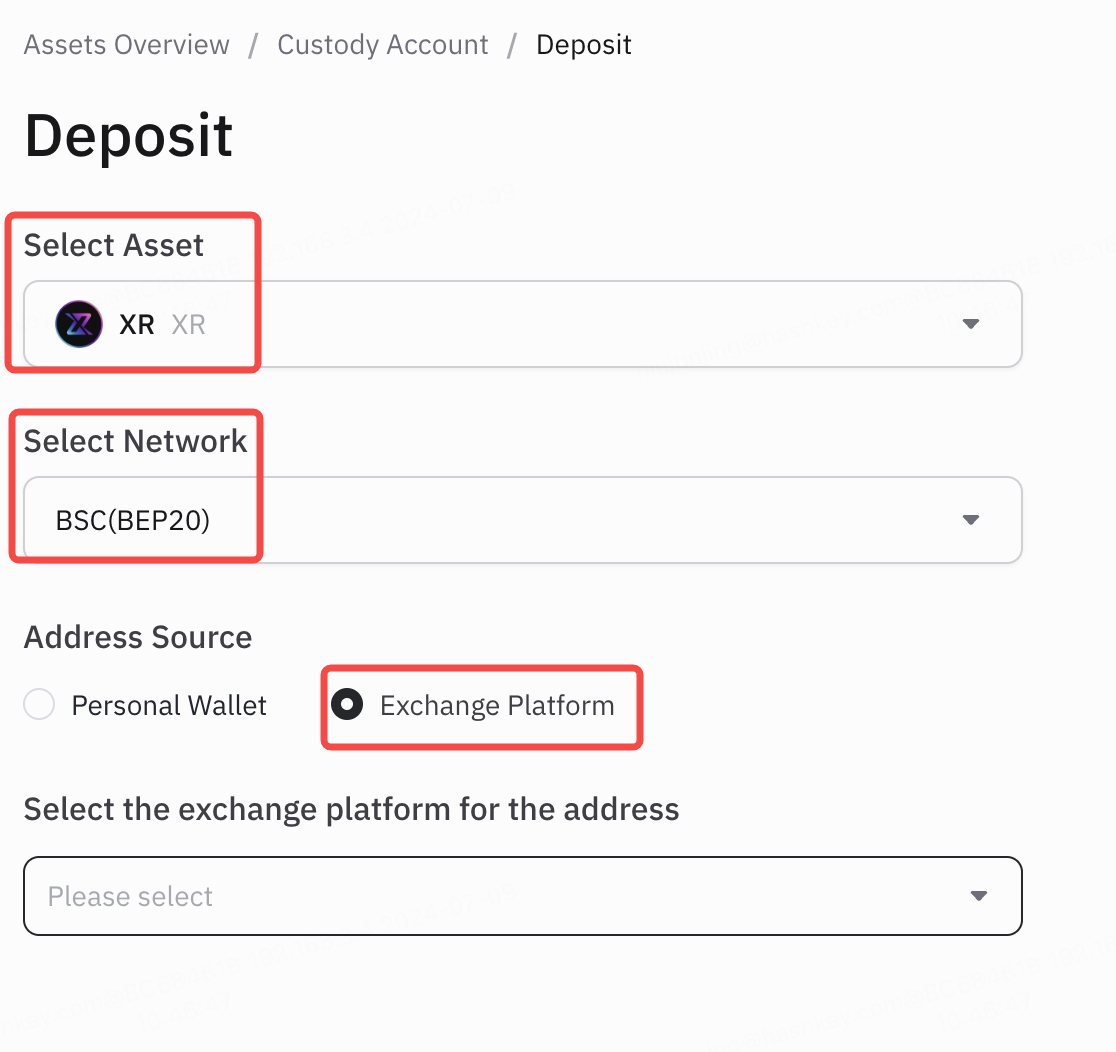Screen dimensions: 1116x1052
Task: Click the exchange platform dropdown caret icon
Action: [979, 895]
